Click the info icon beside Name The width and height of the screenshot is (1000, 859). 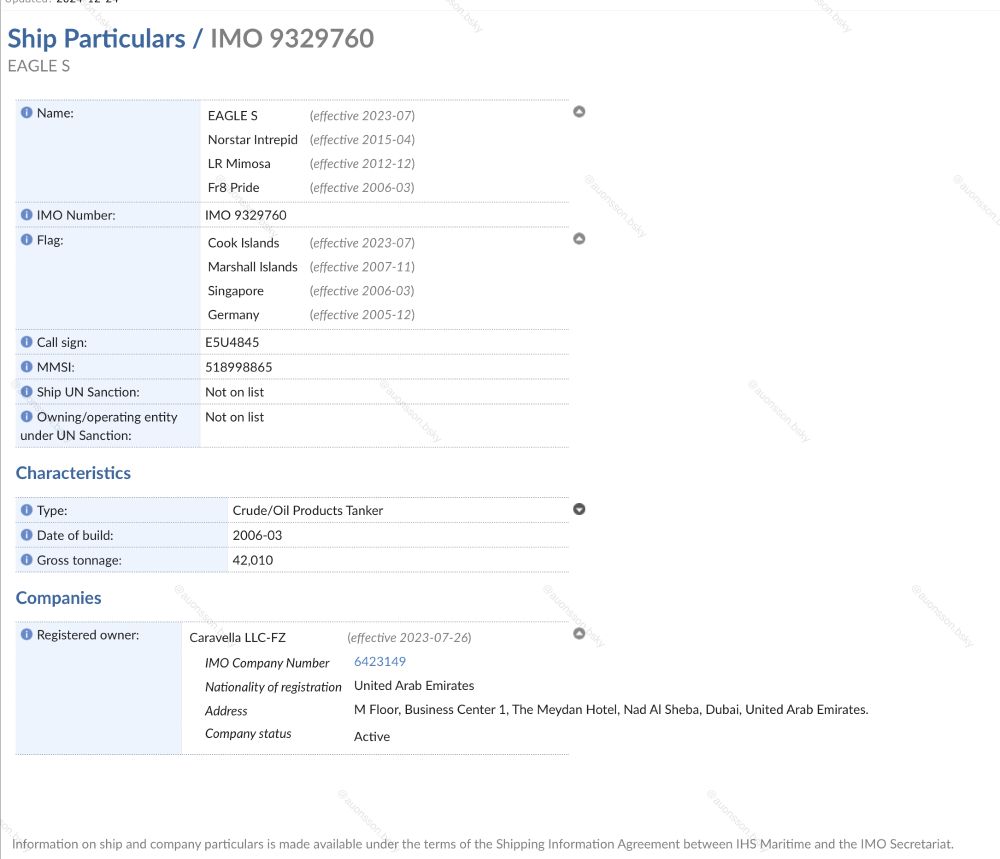pyautogui.click(x=26, y=113)
